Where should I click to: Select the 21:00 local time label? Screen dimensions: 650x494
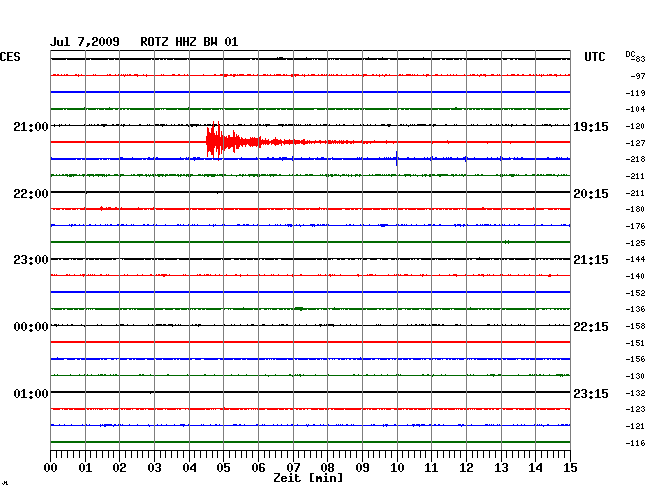click(x=31, y=126)
